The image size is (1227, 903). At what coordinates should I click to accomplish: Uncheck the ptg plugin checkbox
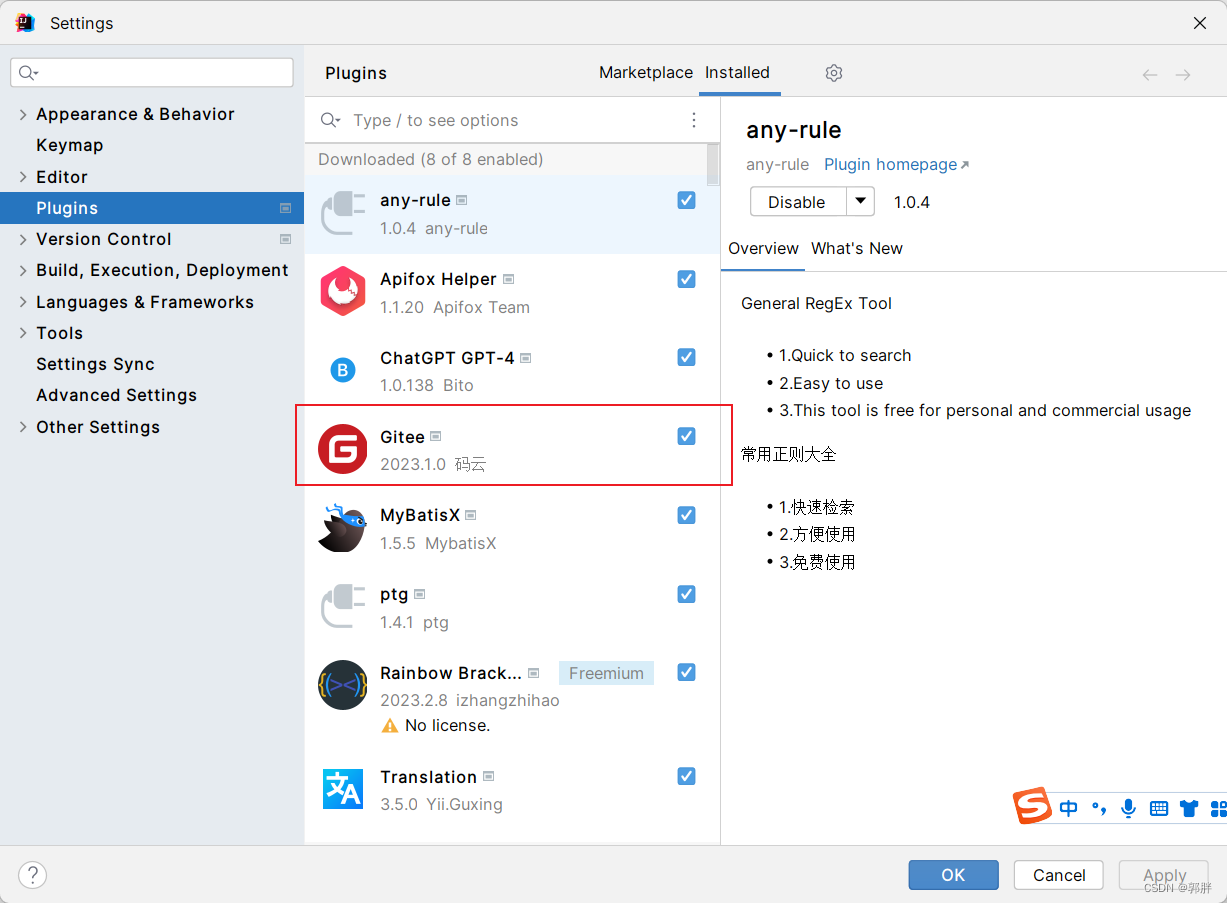[x=686, y=594]
